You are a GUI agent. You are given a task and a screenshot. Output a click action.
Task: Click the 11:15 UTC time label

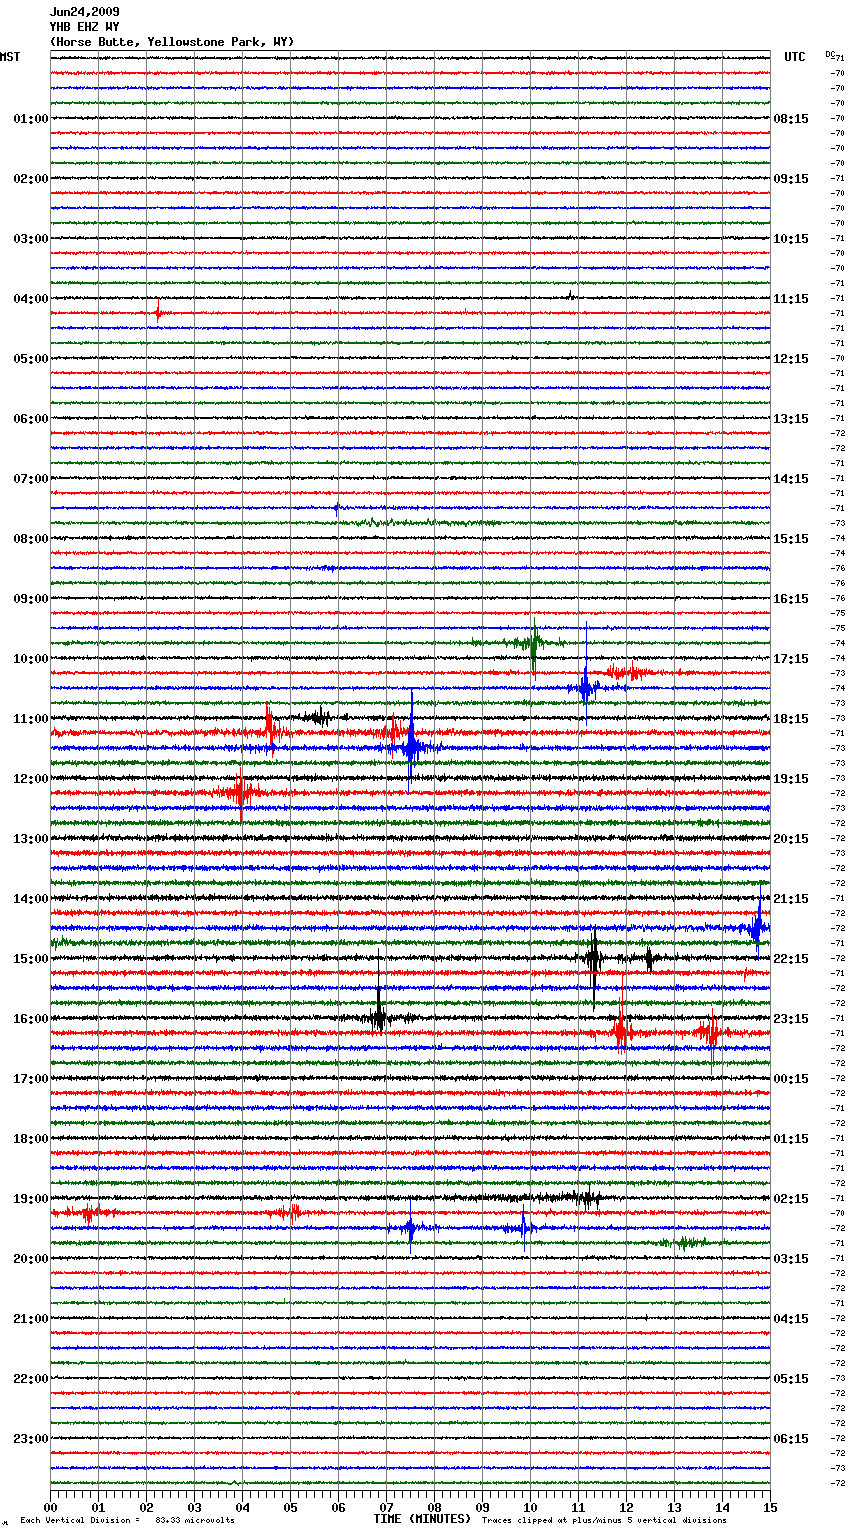tap(791, 299)
